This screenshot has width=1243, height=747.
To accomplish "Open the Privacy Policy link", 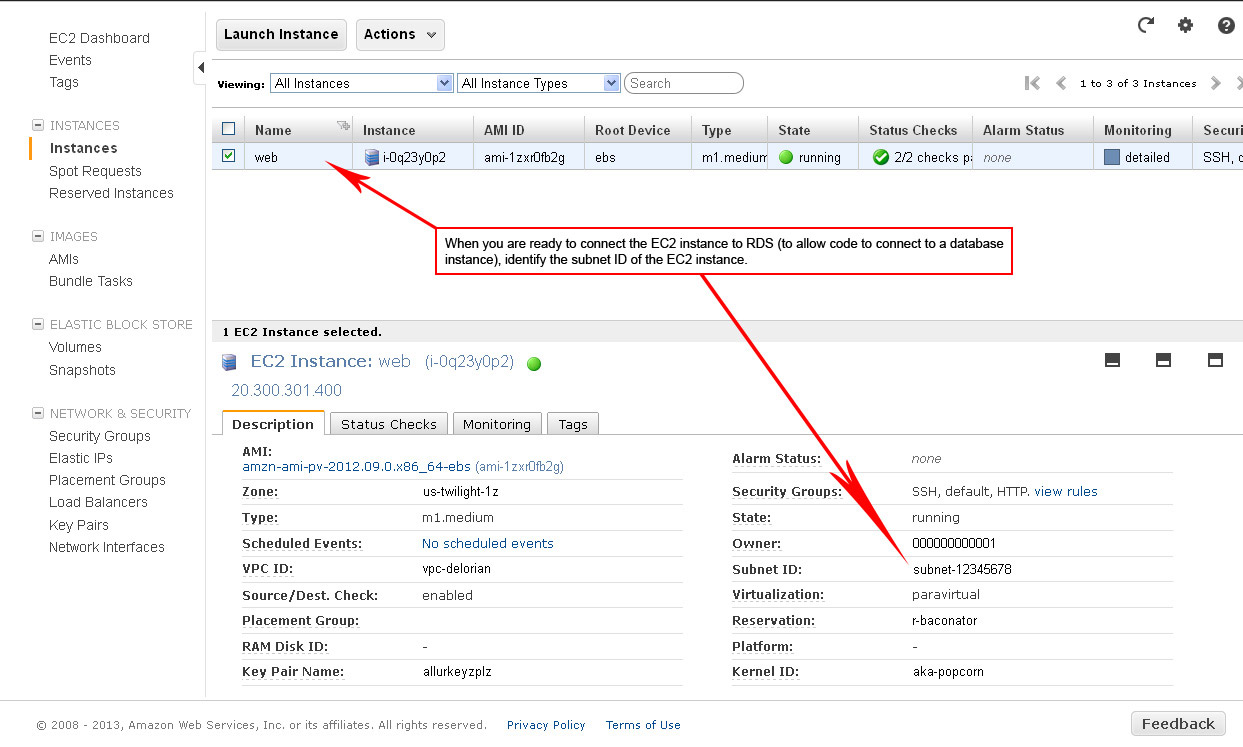I will (x=546, y=725).
